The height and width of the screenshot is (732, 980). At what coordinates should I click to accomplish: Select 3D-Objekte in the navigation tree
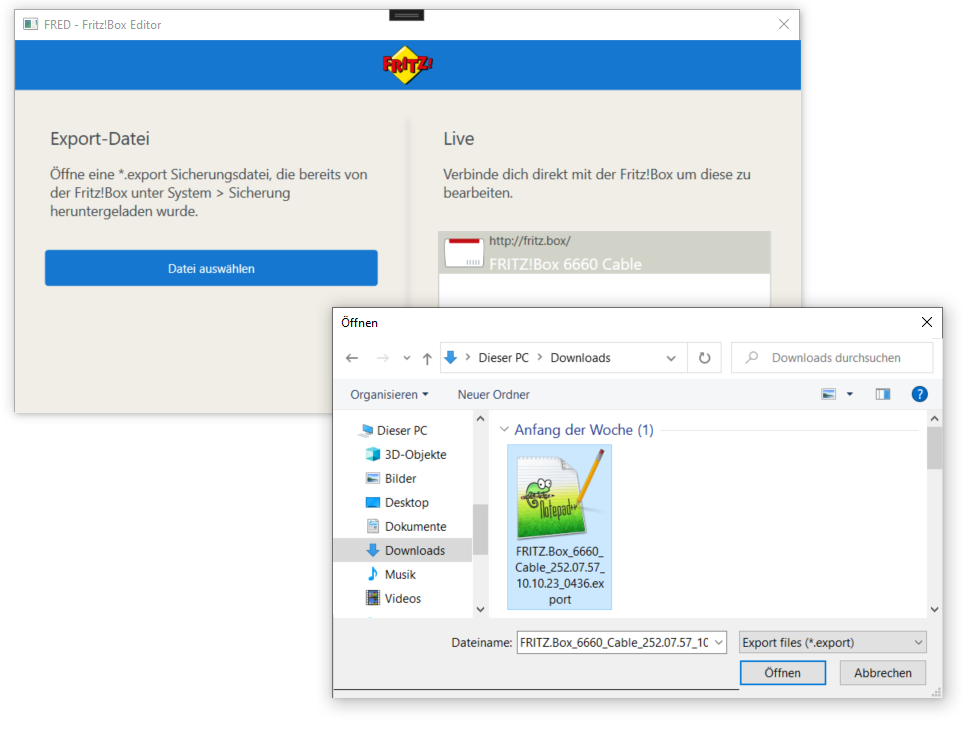pyautogui.click(x=415, y=454)
